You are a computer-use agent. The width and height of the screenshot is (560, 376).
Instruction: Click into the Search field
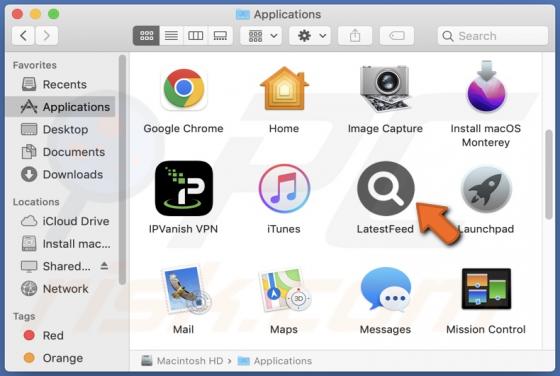[493, 36]
